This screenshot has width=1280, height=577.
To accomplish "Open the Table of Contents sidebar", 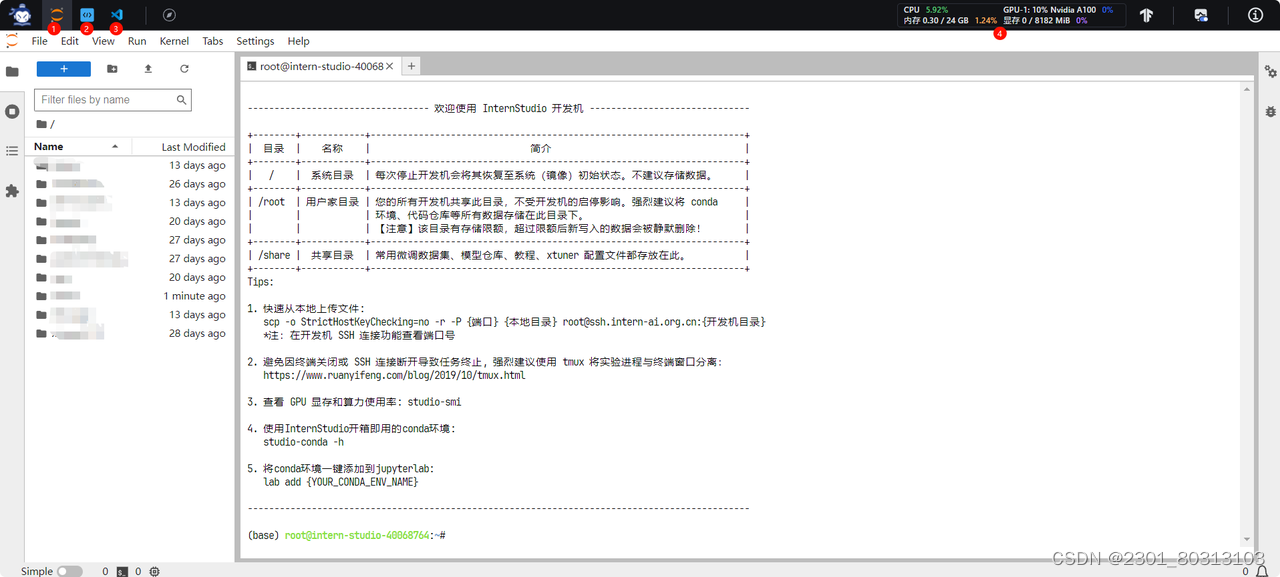I will [x=12, y=151].
